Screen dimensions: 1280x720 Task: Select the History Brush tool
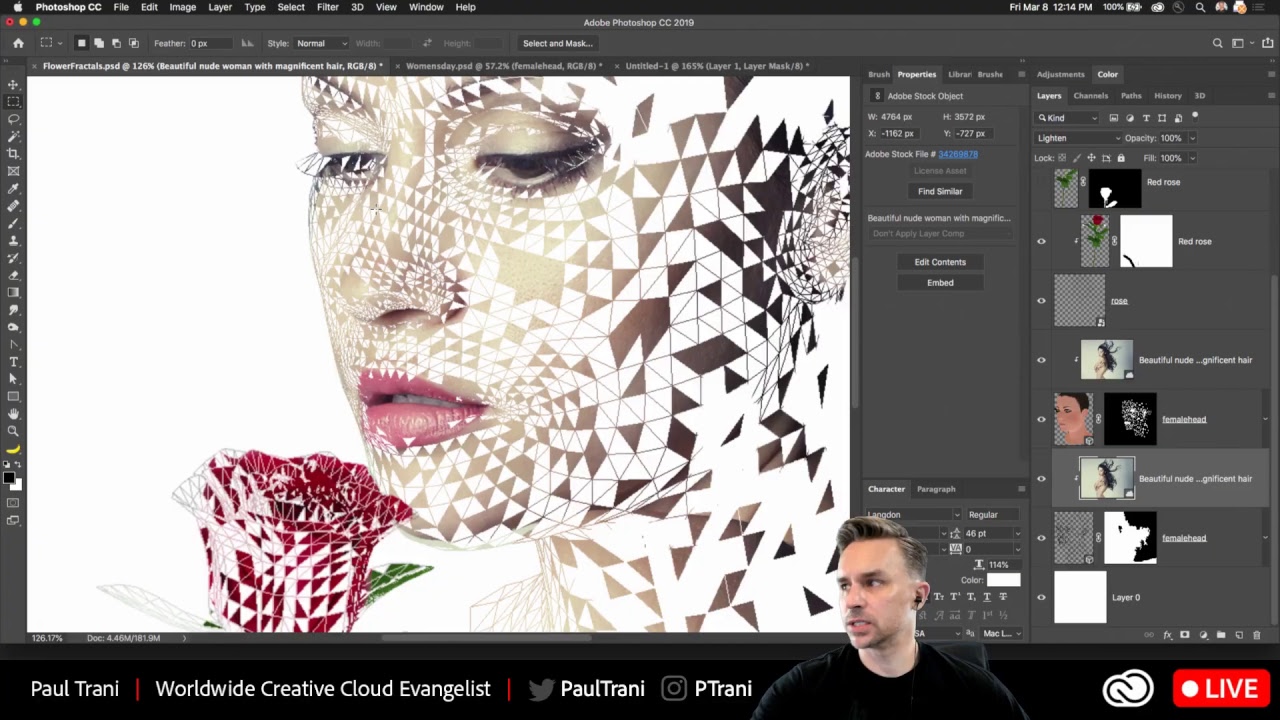(13, 258)
